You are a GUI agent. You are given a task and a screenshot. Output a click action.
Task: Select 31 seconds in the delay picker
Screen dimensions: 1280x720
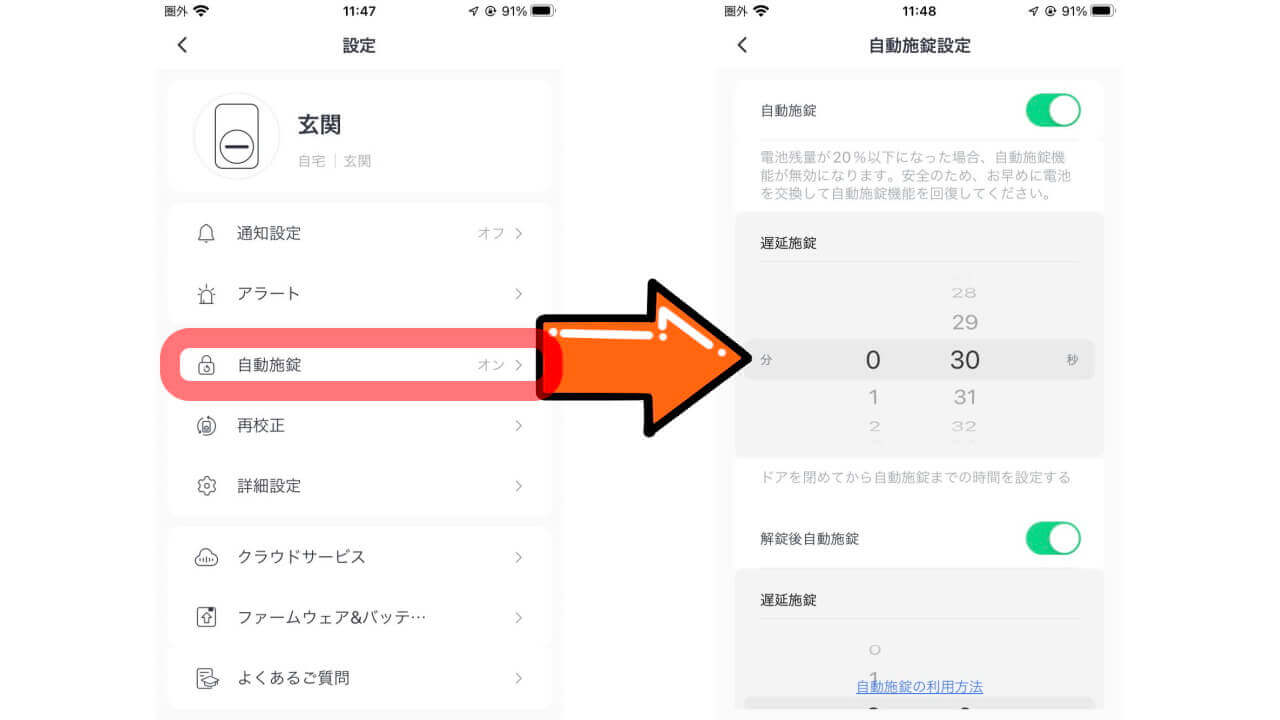965,397
